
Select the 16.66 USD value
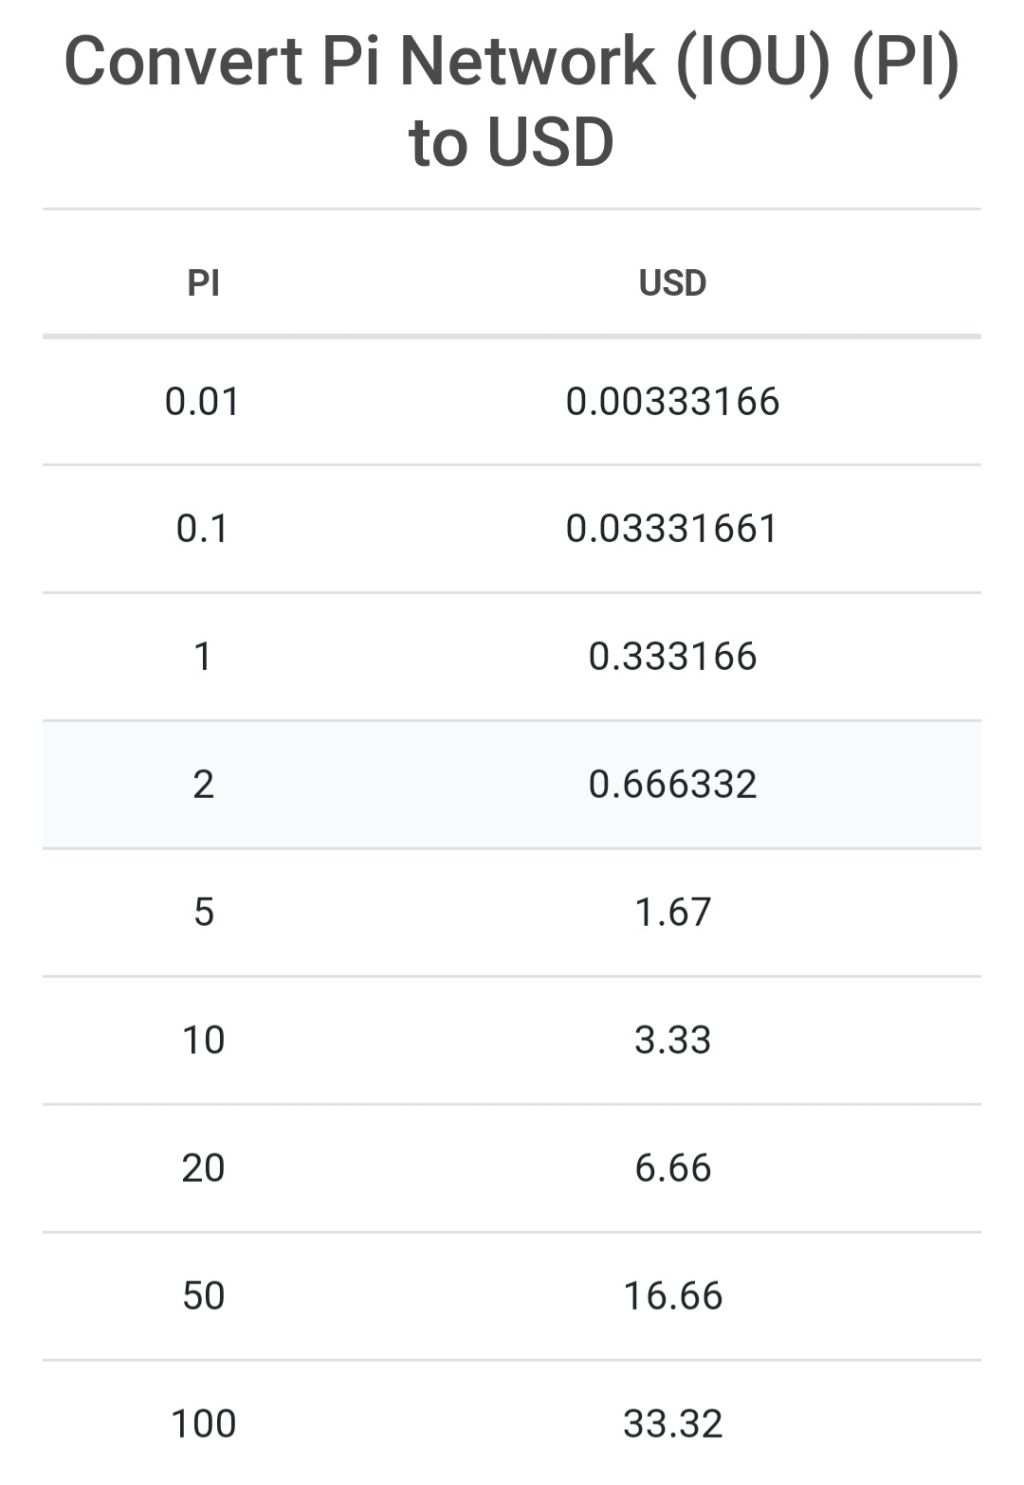[672, 1296]
